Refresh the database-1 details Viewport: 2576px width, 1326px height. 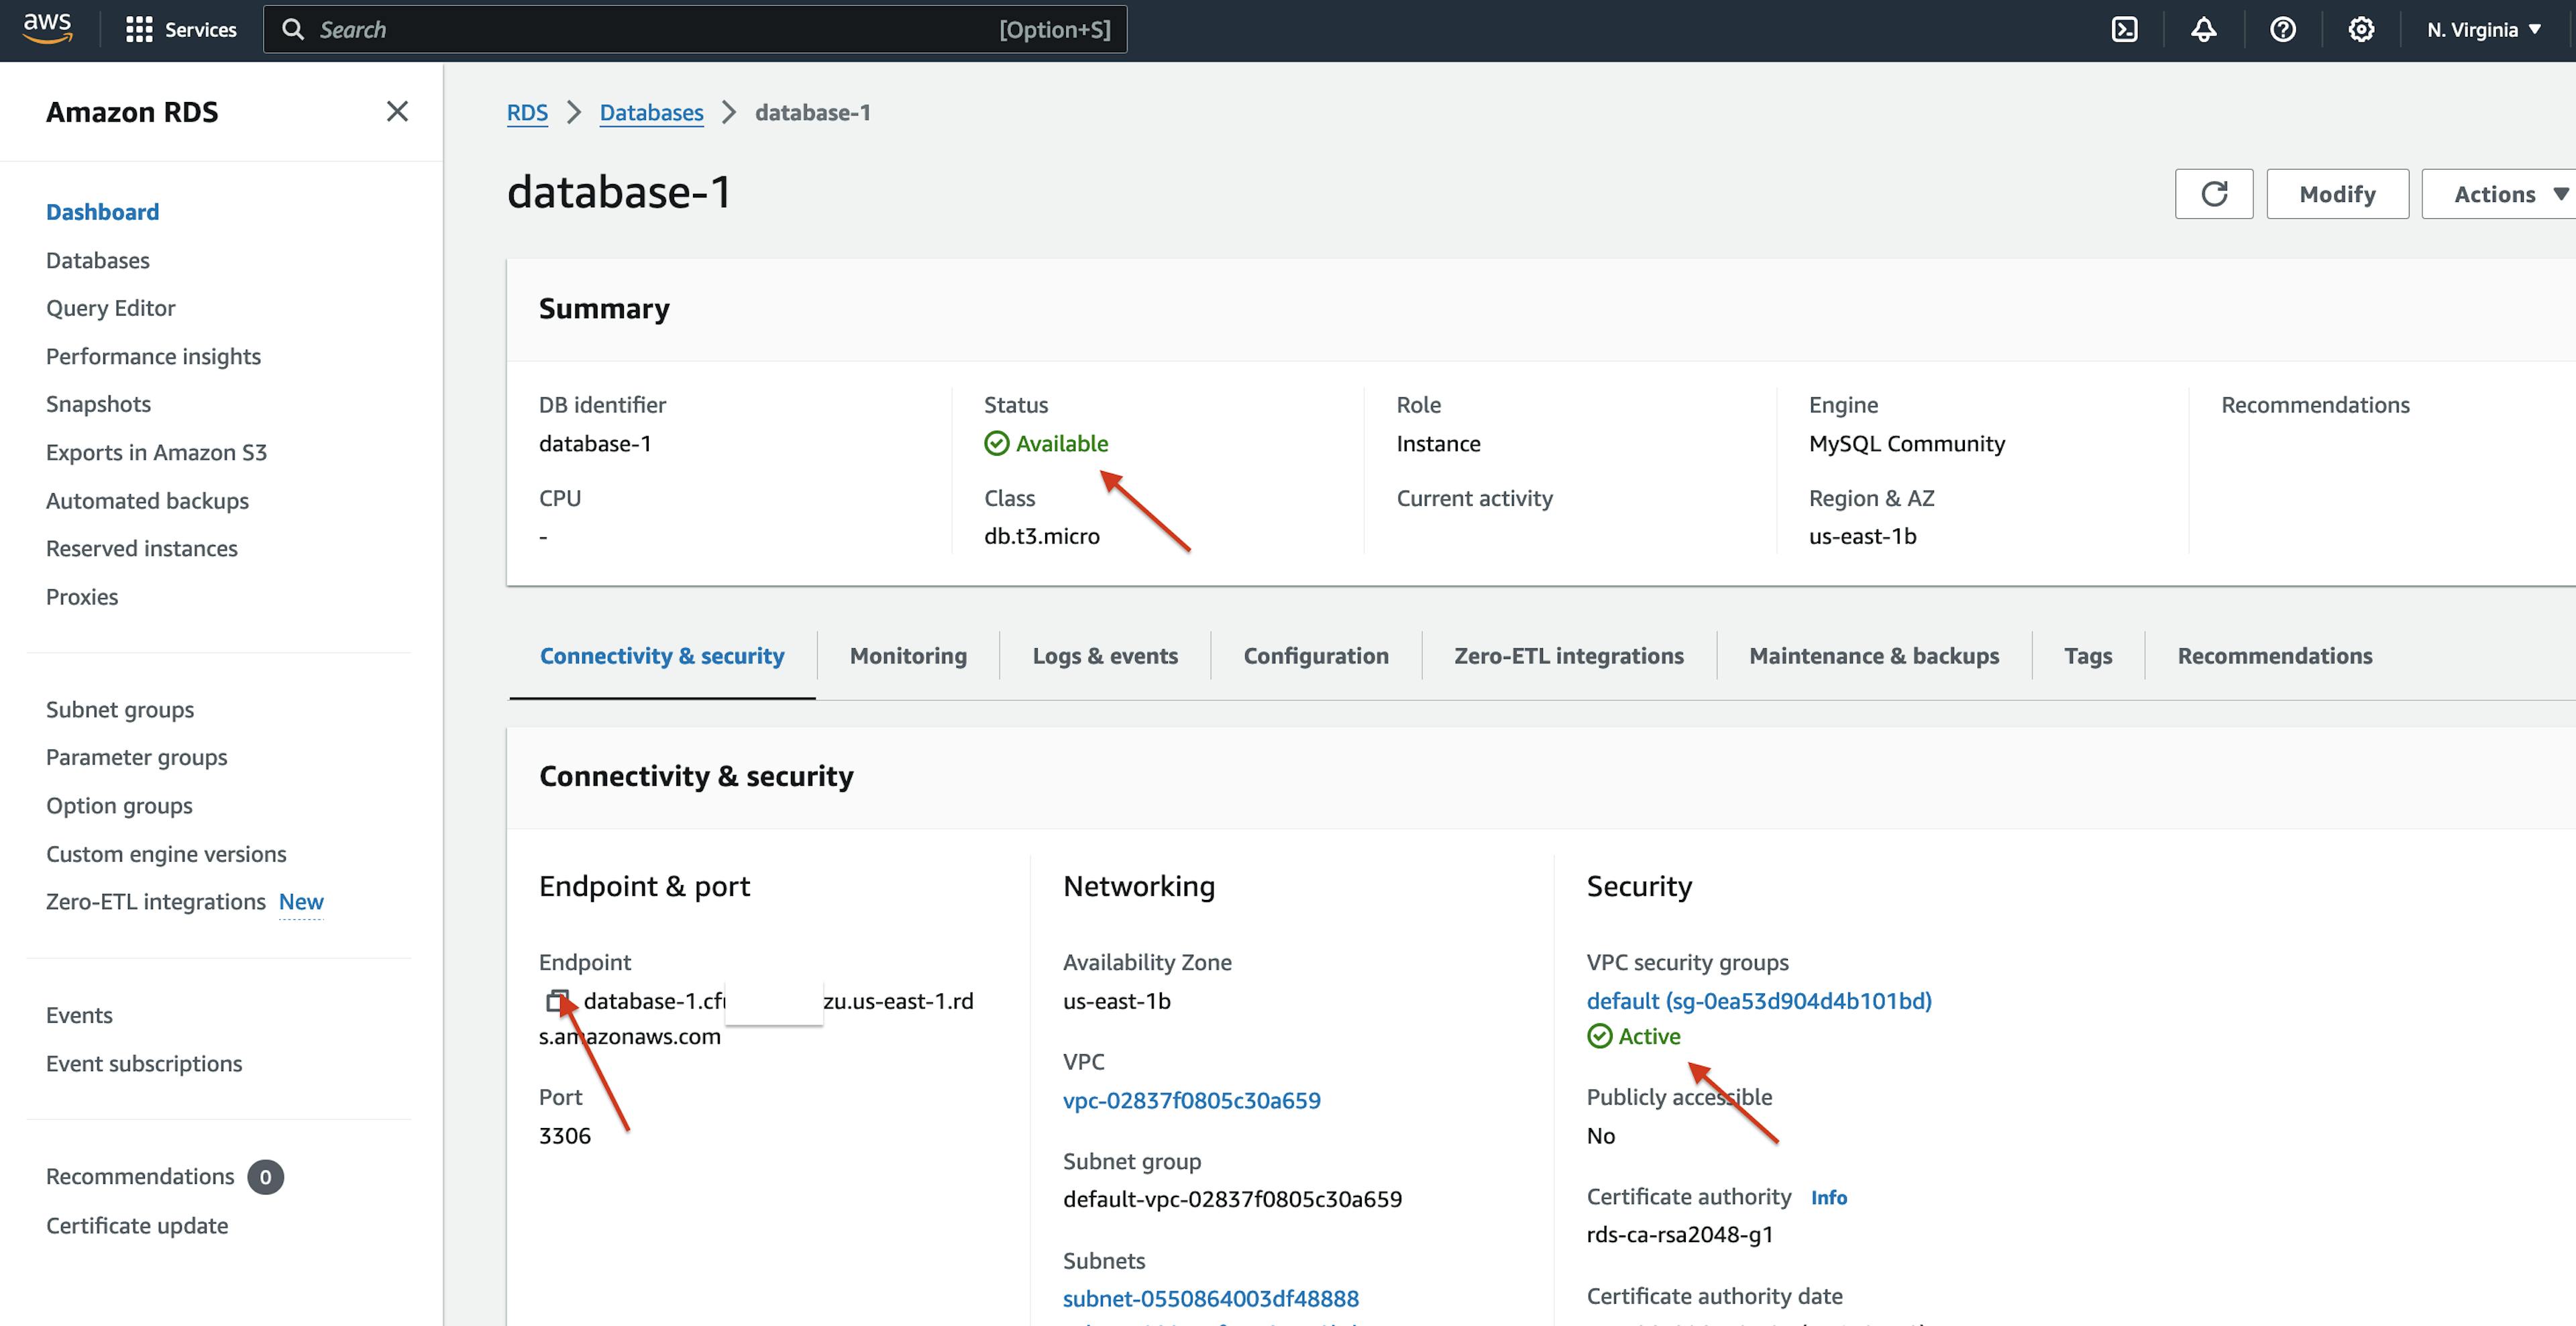point(2213,193)
